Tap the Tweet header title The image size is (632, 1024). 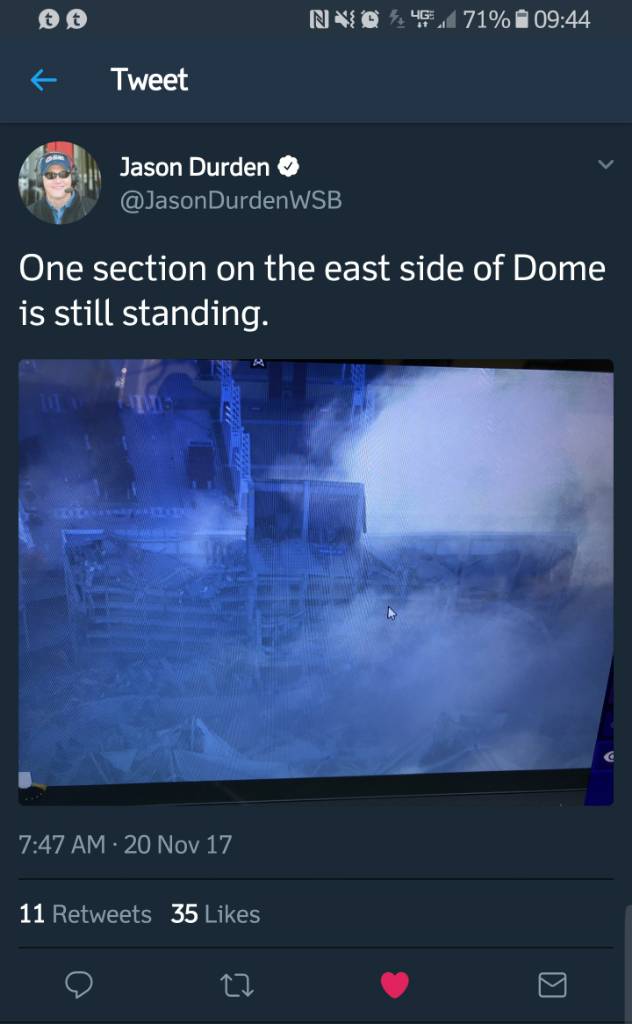150,80
